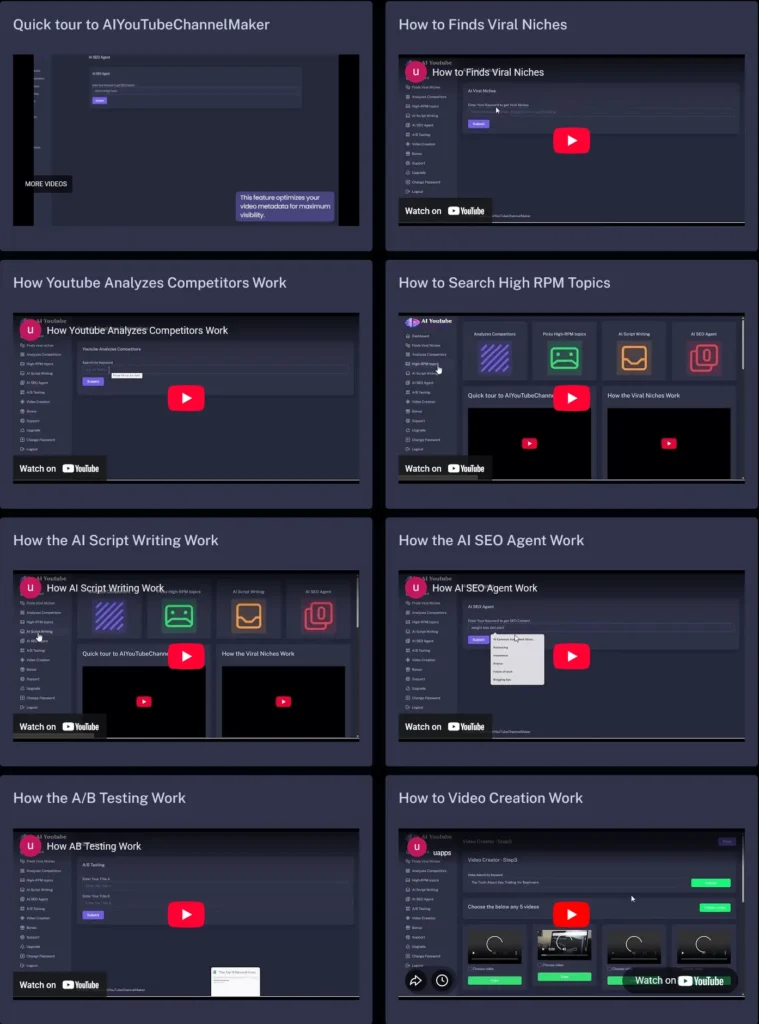Screen dimensions: 759x1024
Task: Watch the Video Creation video on YouTube
Action: pyautogui.click(x=679, y=980)
